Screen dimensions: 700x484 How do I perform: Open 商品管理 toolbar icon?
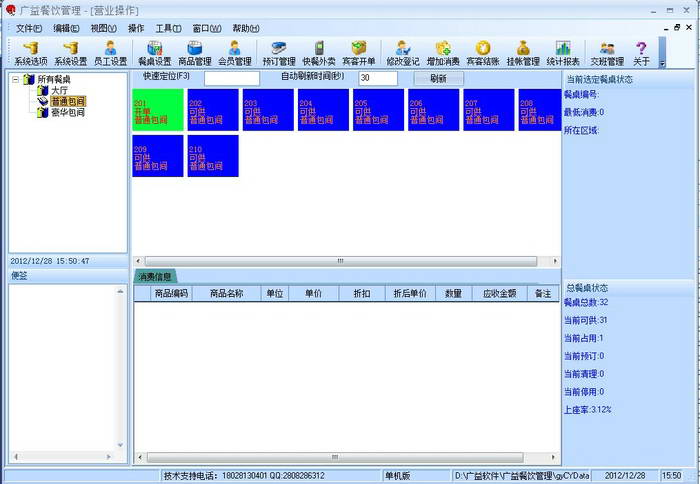click(195, 53)
